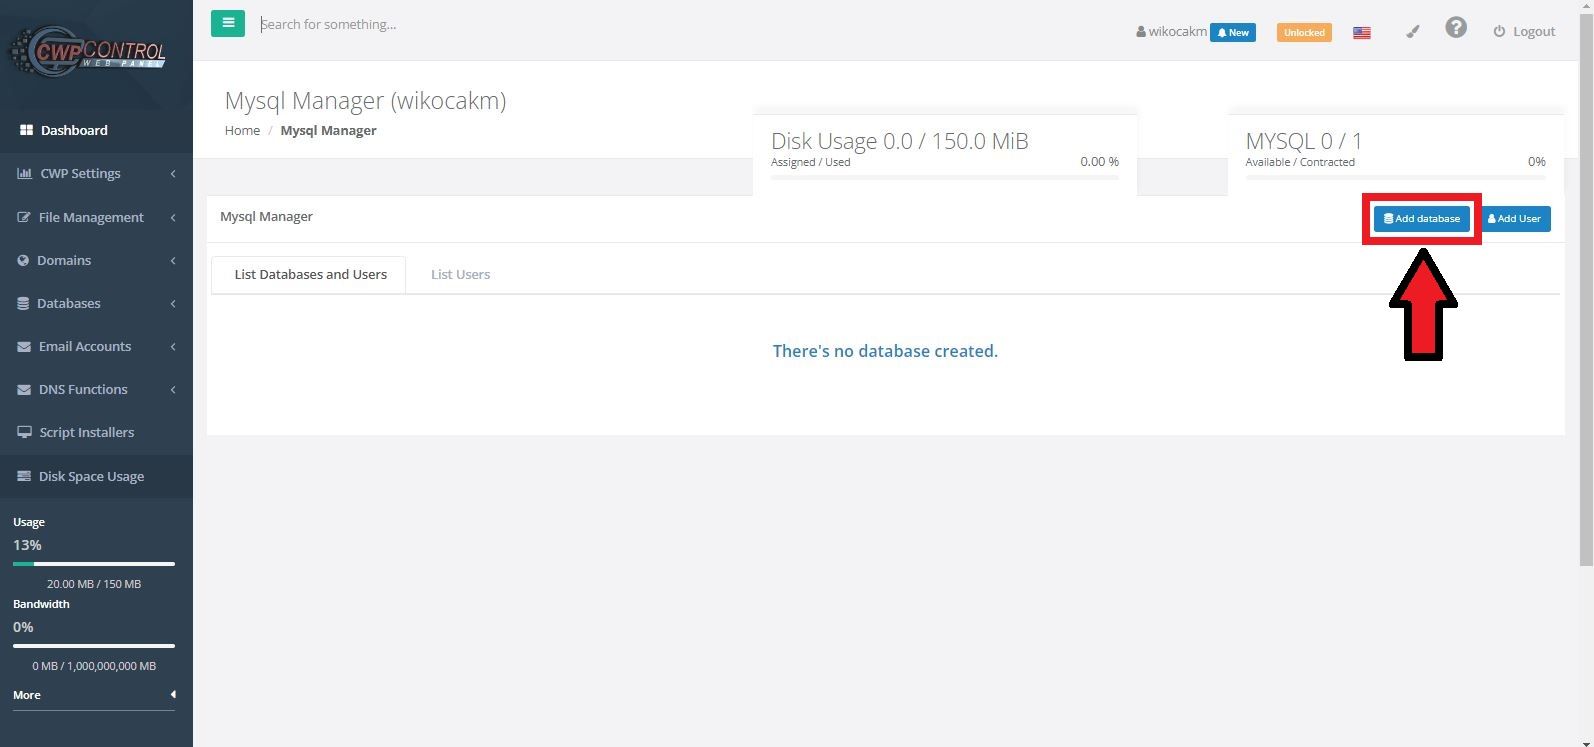Click the 'Mysql Manager (wikocakm)' heading

click(x=365, y=101)
